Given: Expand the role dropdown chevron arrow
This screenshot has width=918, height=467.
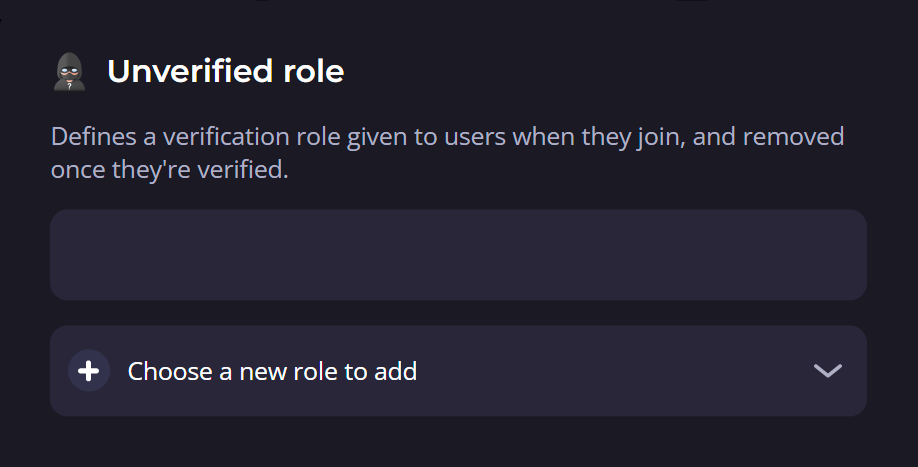Looking at the screenshot, I should click(x=827, y=371).
